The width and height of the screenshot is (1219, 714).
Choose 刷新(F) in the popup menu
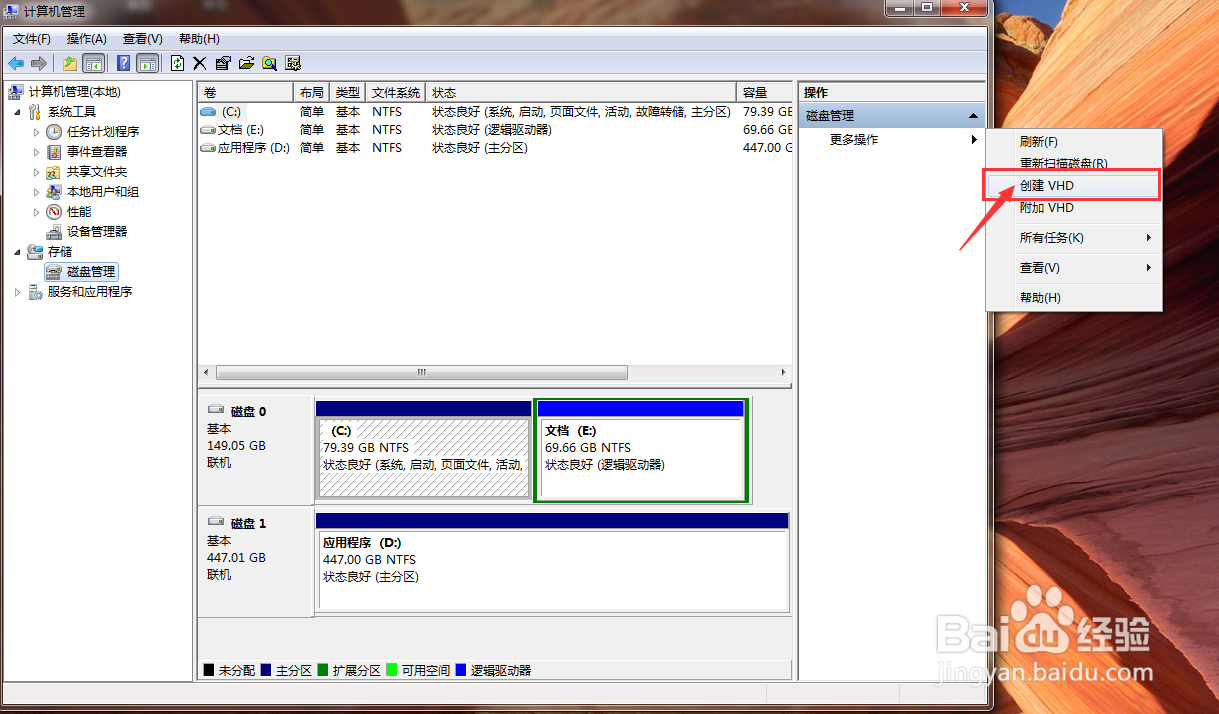(x=1074, y=142)
